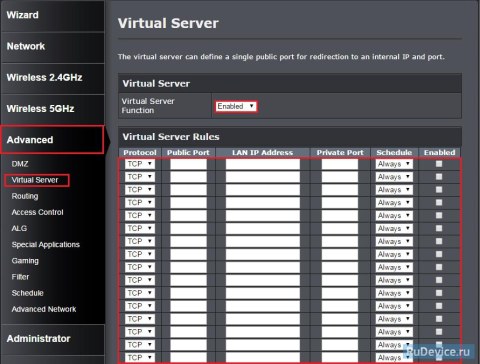Go to Advanced Network page
Image resolution: width=480 pixels, height=364 pixels.
coord(44,309)
